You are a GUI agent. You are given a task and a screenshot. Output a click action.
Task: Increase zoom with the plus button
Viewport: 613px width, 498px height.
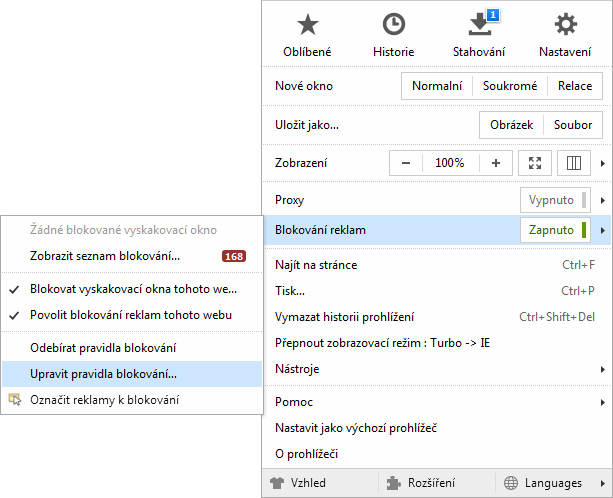click(x=496, y=163)
